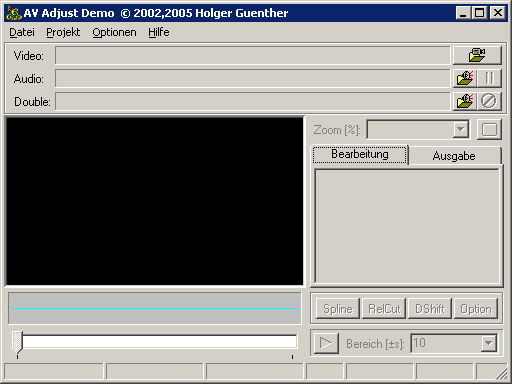
Task: Click the window resize grip in status bar
Action: tap(501, 373)
